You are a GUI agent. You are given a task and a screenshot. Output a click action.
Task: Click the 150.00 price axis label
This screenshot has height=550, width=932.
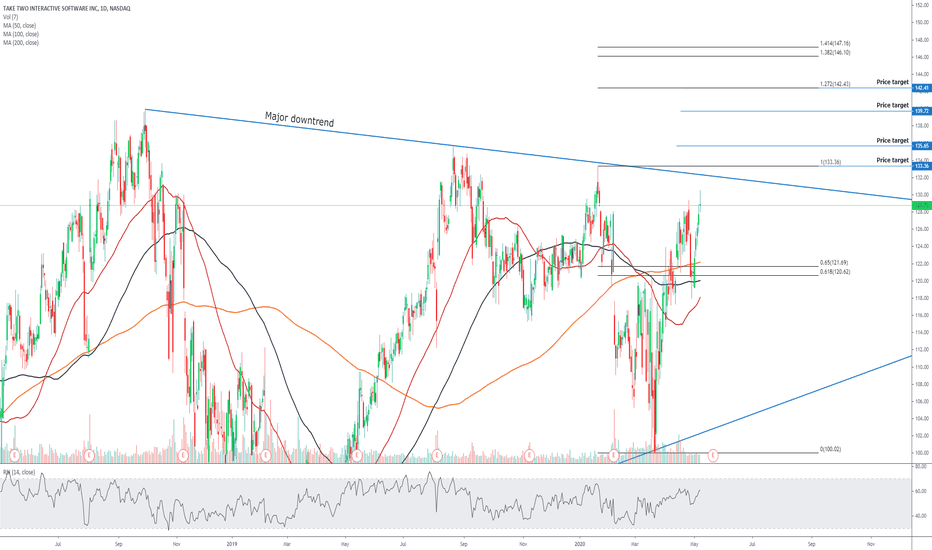(x=922, y=22)
